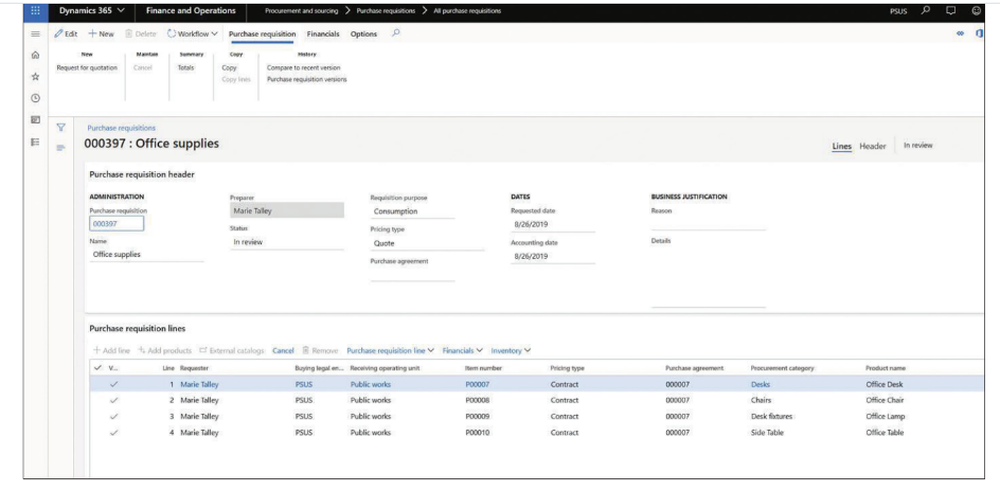The image size is (1000, 480).
Task: Select the Options ribbon tab
Action: click(x=364, y=34)
